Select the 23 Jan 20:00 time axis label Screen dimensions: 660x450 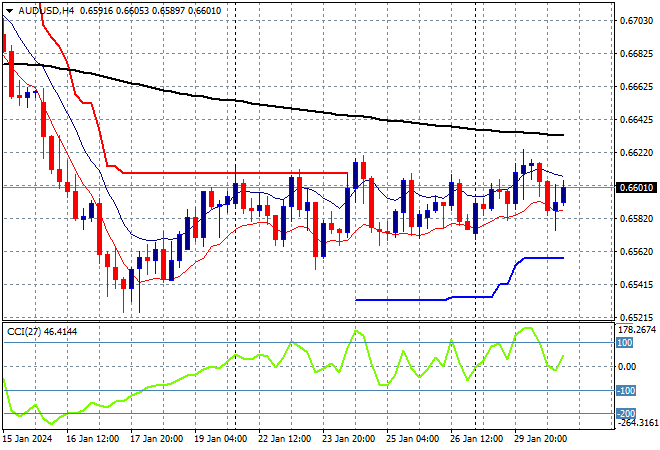pyautogui.click(x=349, y=439)
